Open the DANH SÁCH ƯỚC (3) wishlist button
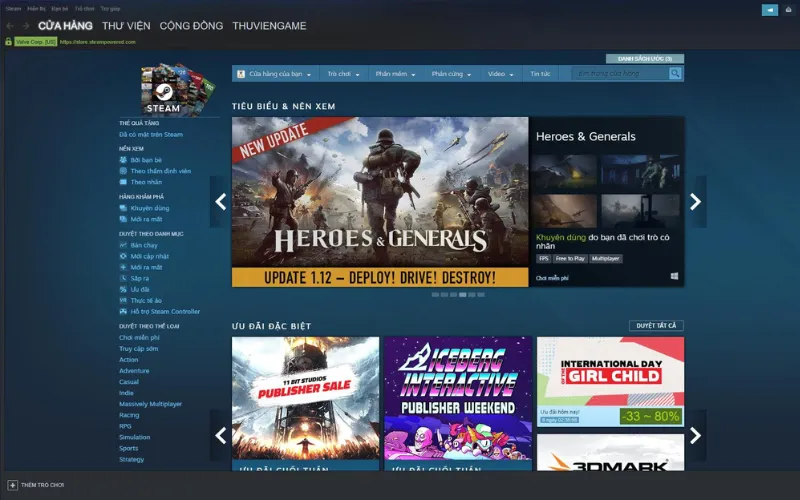Viewport: 800px width, 500px height. click(645, 59)
